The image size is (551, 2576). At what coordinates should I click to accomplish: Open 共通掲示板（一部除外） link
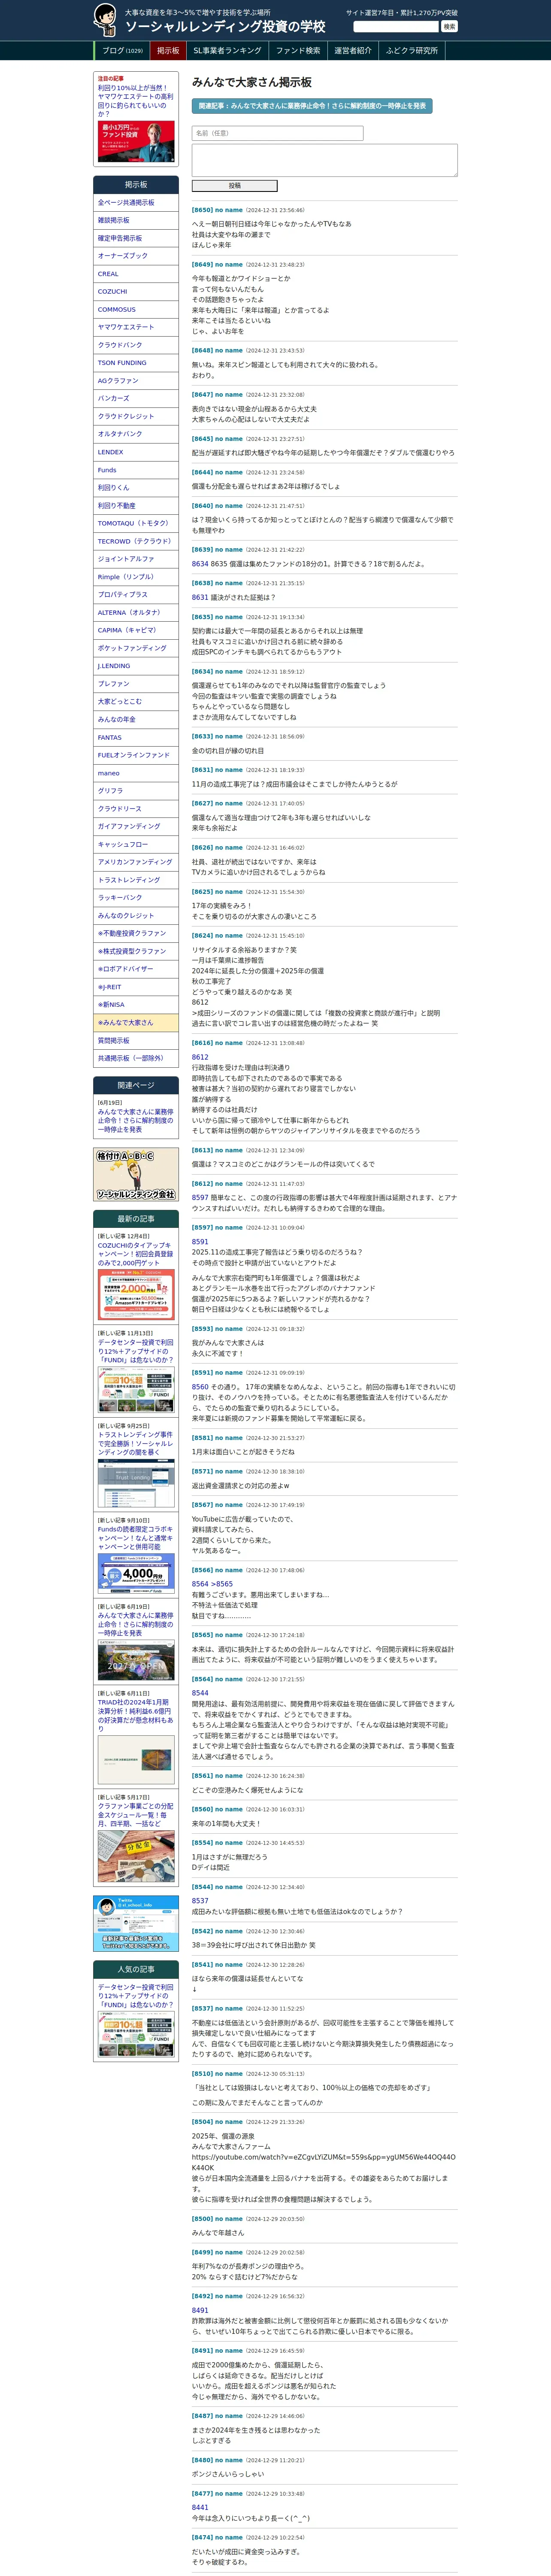(x=136, y=1058)
